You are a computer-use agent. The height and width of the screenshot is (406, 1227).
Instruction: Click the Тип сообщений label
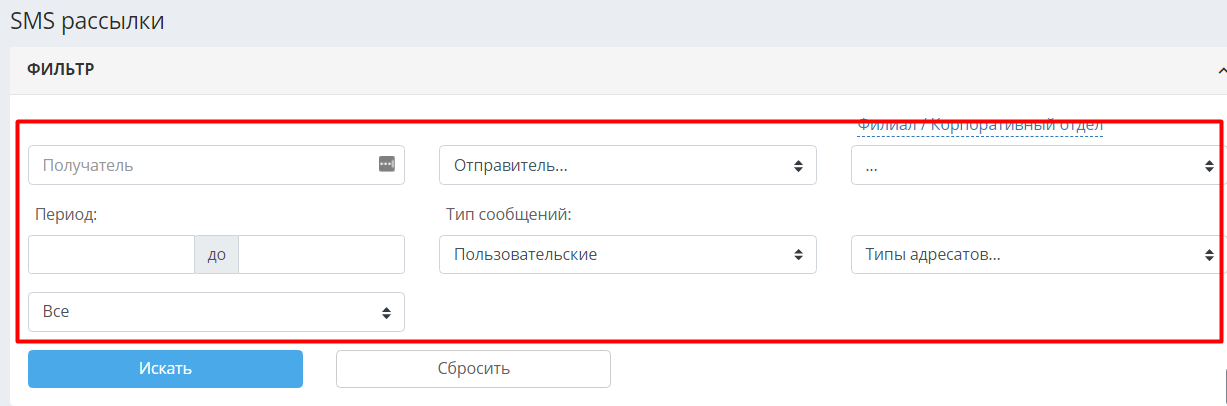pyautogui.click(x=508, y=214)
